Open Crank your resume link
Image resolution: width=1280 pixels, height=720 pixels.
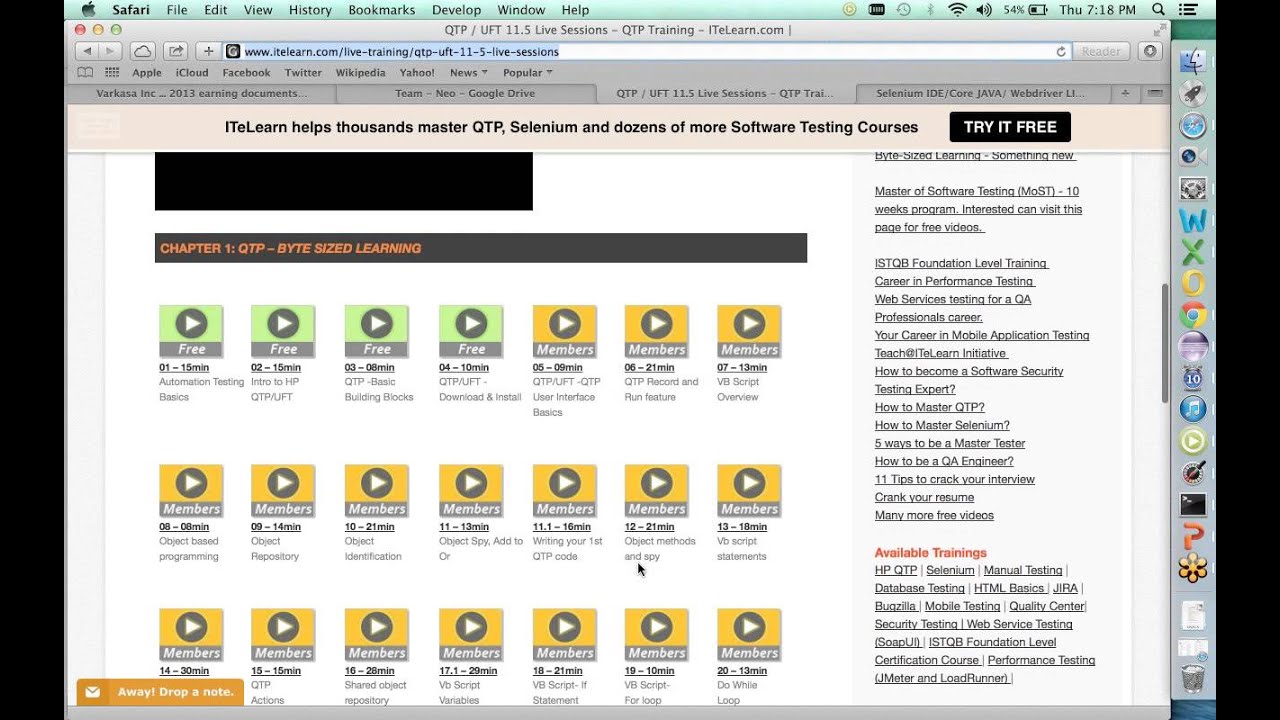click(924, 497)
